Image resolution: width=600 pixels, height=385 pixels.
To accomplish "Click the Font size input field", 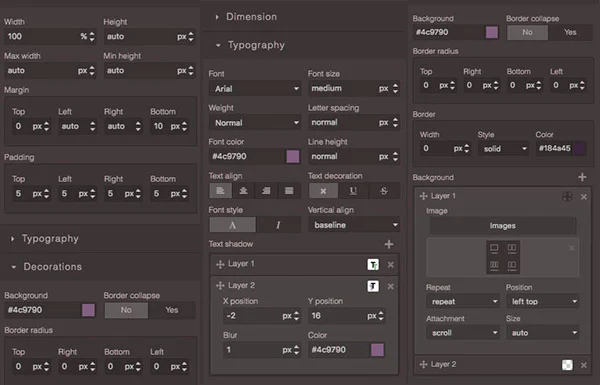I will click(x=354, y=88).
